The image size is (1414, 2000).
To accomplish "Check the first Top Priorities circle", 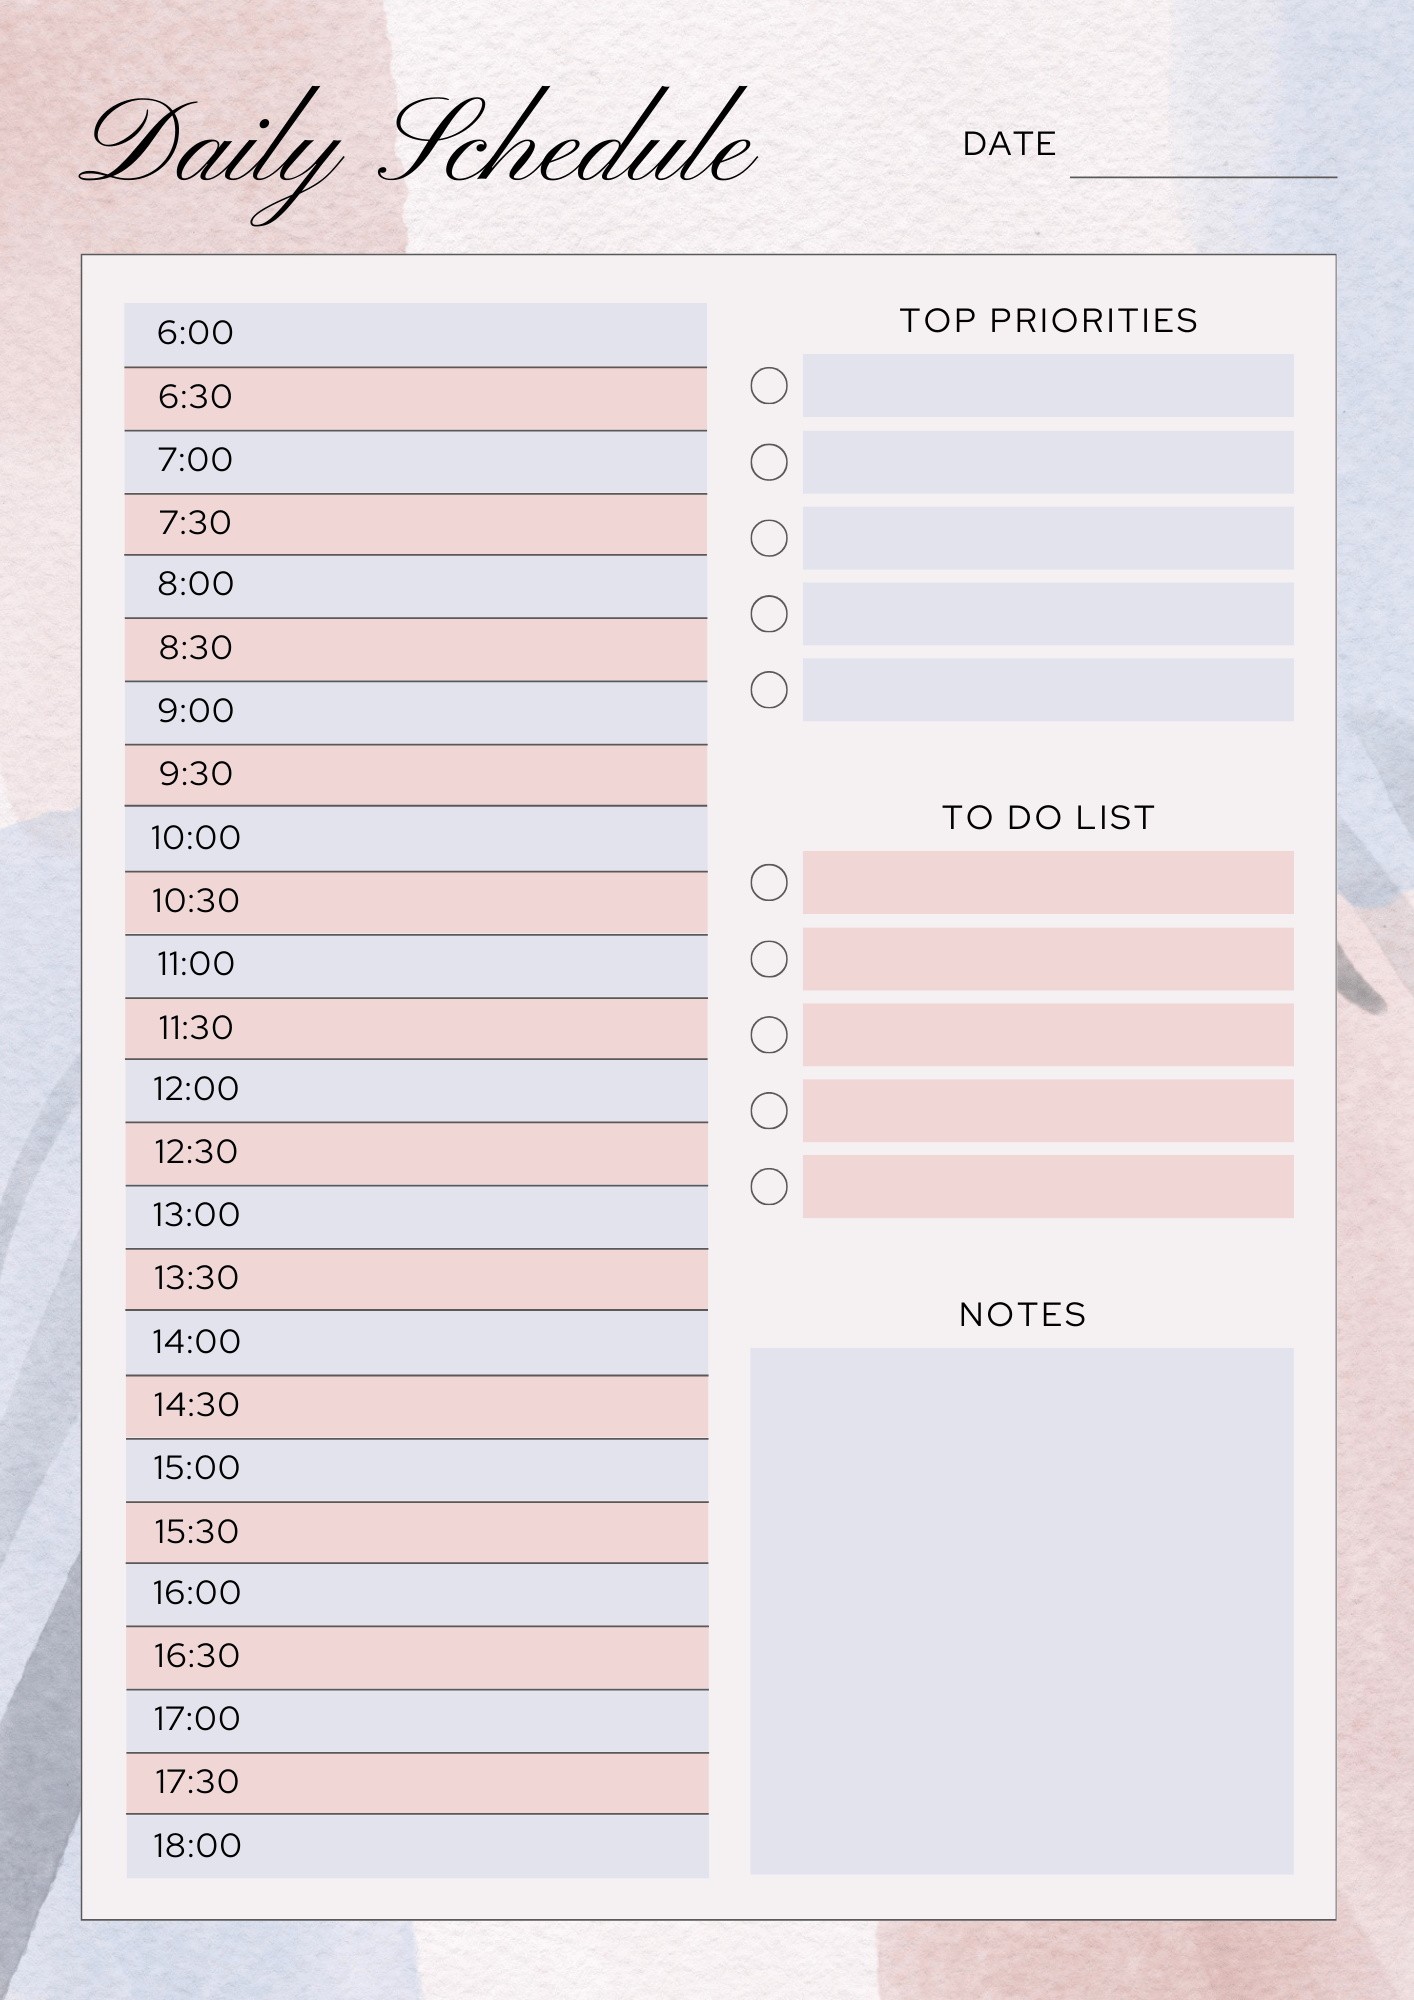I will point(769,386).
